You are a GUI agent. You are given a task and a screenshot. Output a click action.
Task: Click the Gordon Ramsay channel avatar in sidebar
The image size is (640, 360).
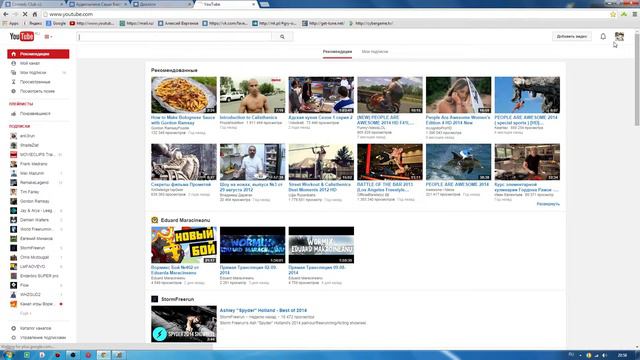pyautogui.click(x=13, y=201)
